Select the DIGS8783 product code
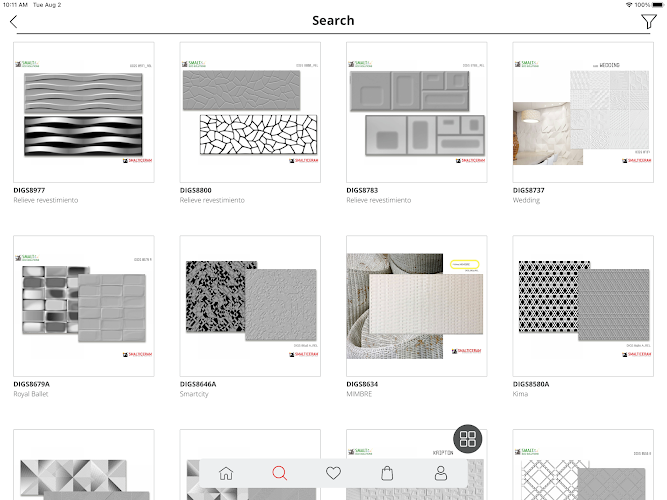 point(362,190)
